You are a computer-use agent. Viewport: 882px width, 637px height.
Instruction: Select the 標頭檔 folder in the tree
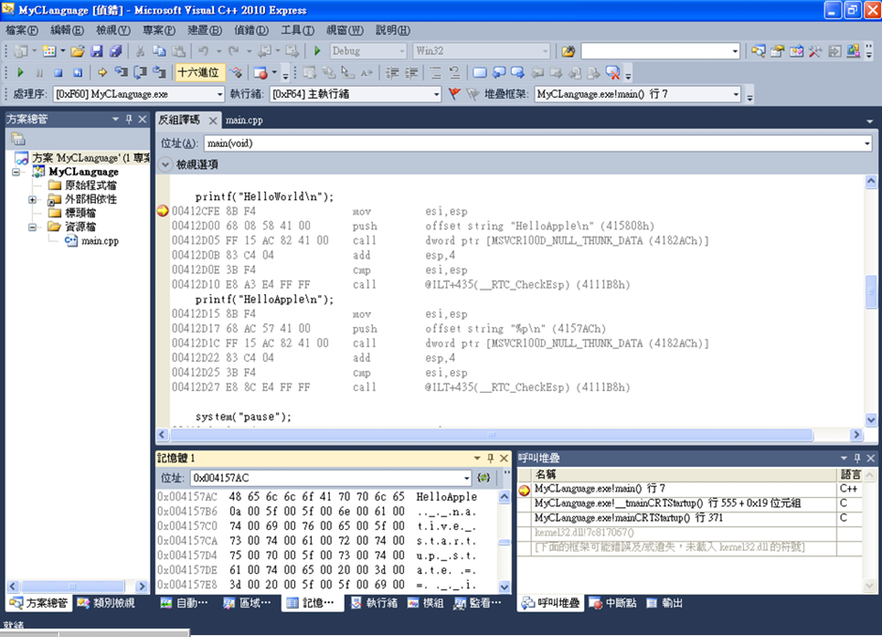[x=80, y=213]
